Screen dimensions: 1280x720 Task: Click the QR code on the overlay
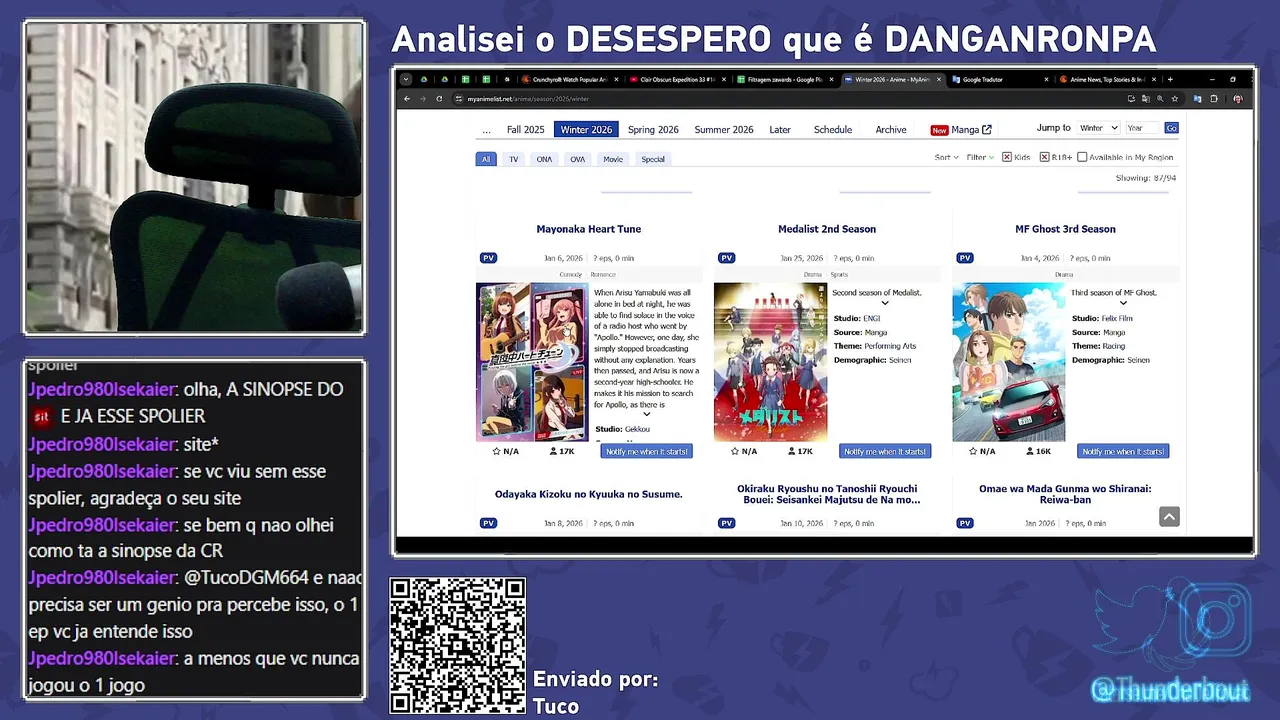[x=457, y=646]
